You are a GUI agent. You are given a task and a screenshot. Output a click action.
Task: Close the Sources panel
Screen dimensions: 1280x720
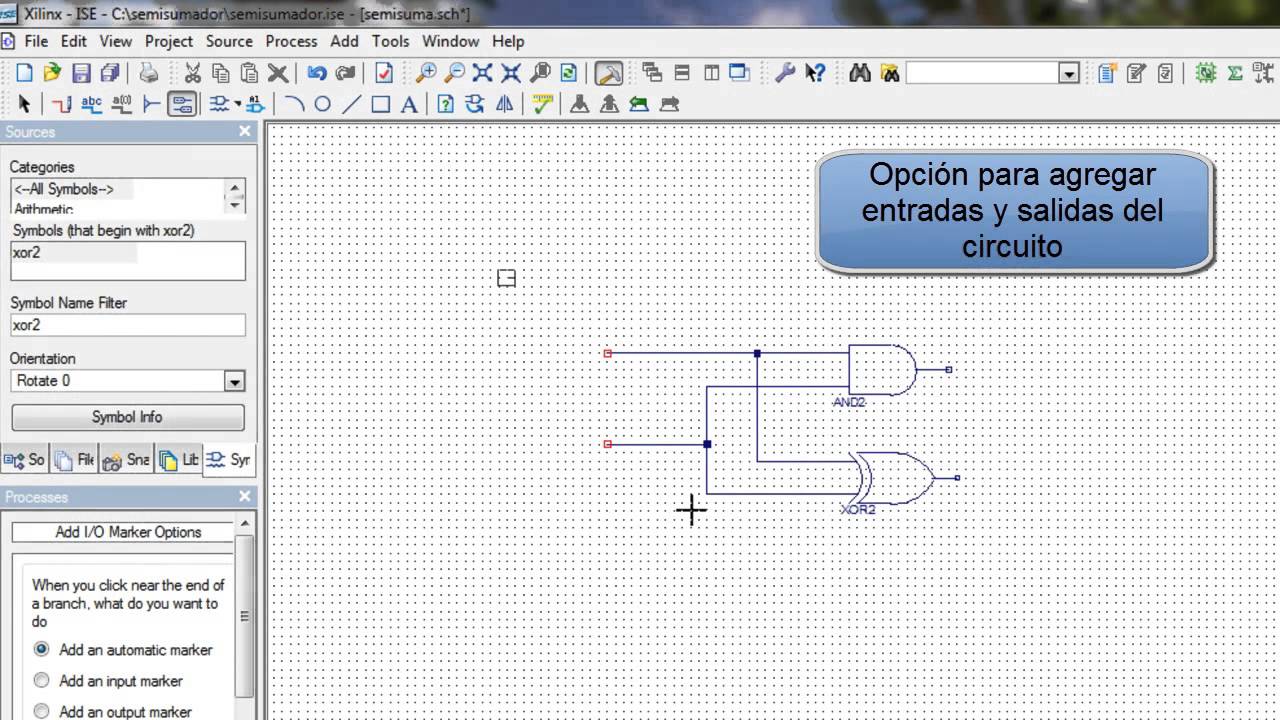245,131
